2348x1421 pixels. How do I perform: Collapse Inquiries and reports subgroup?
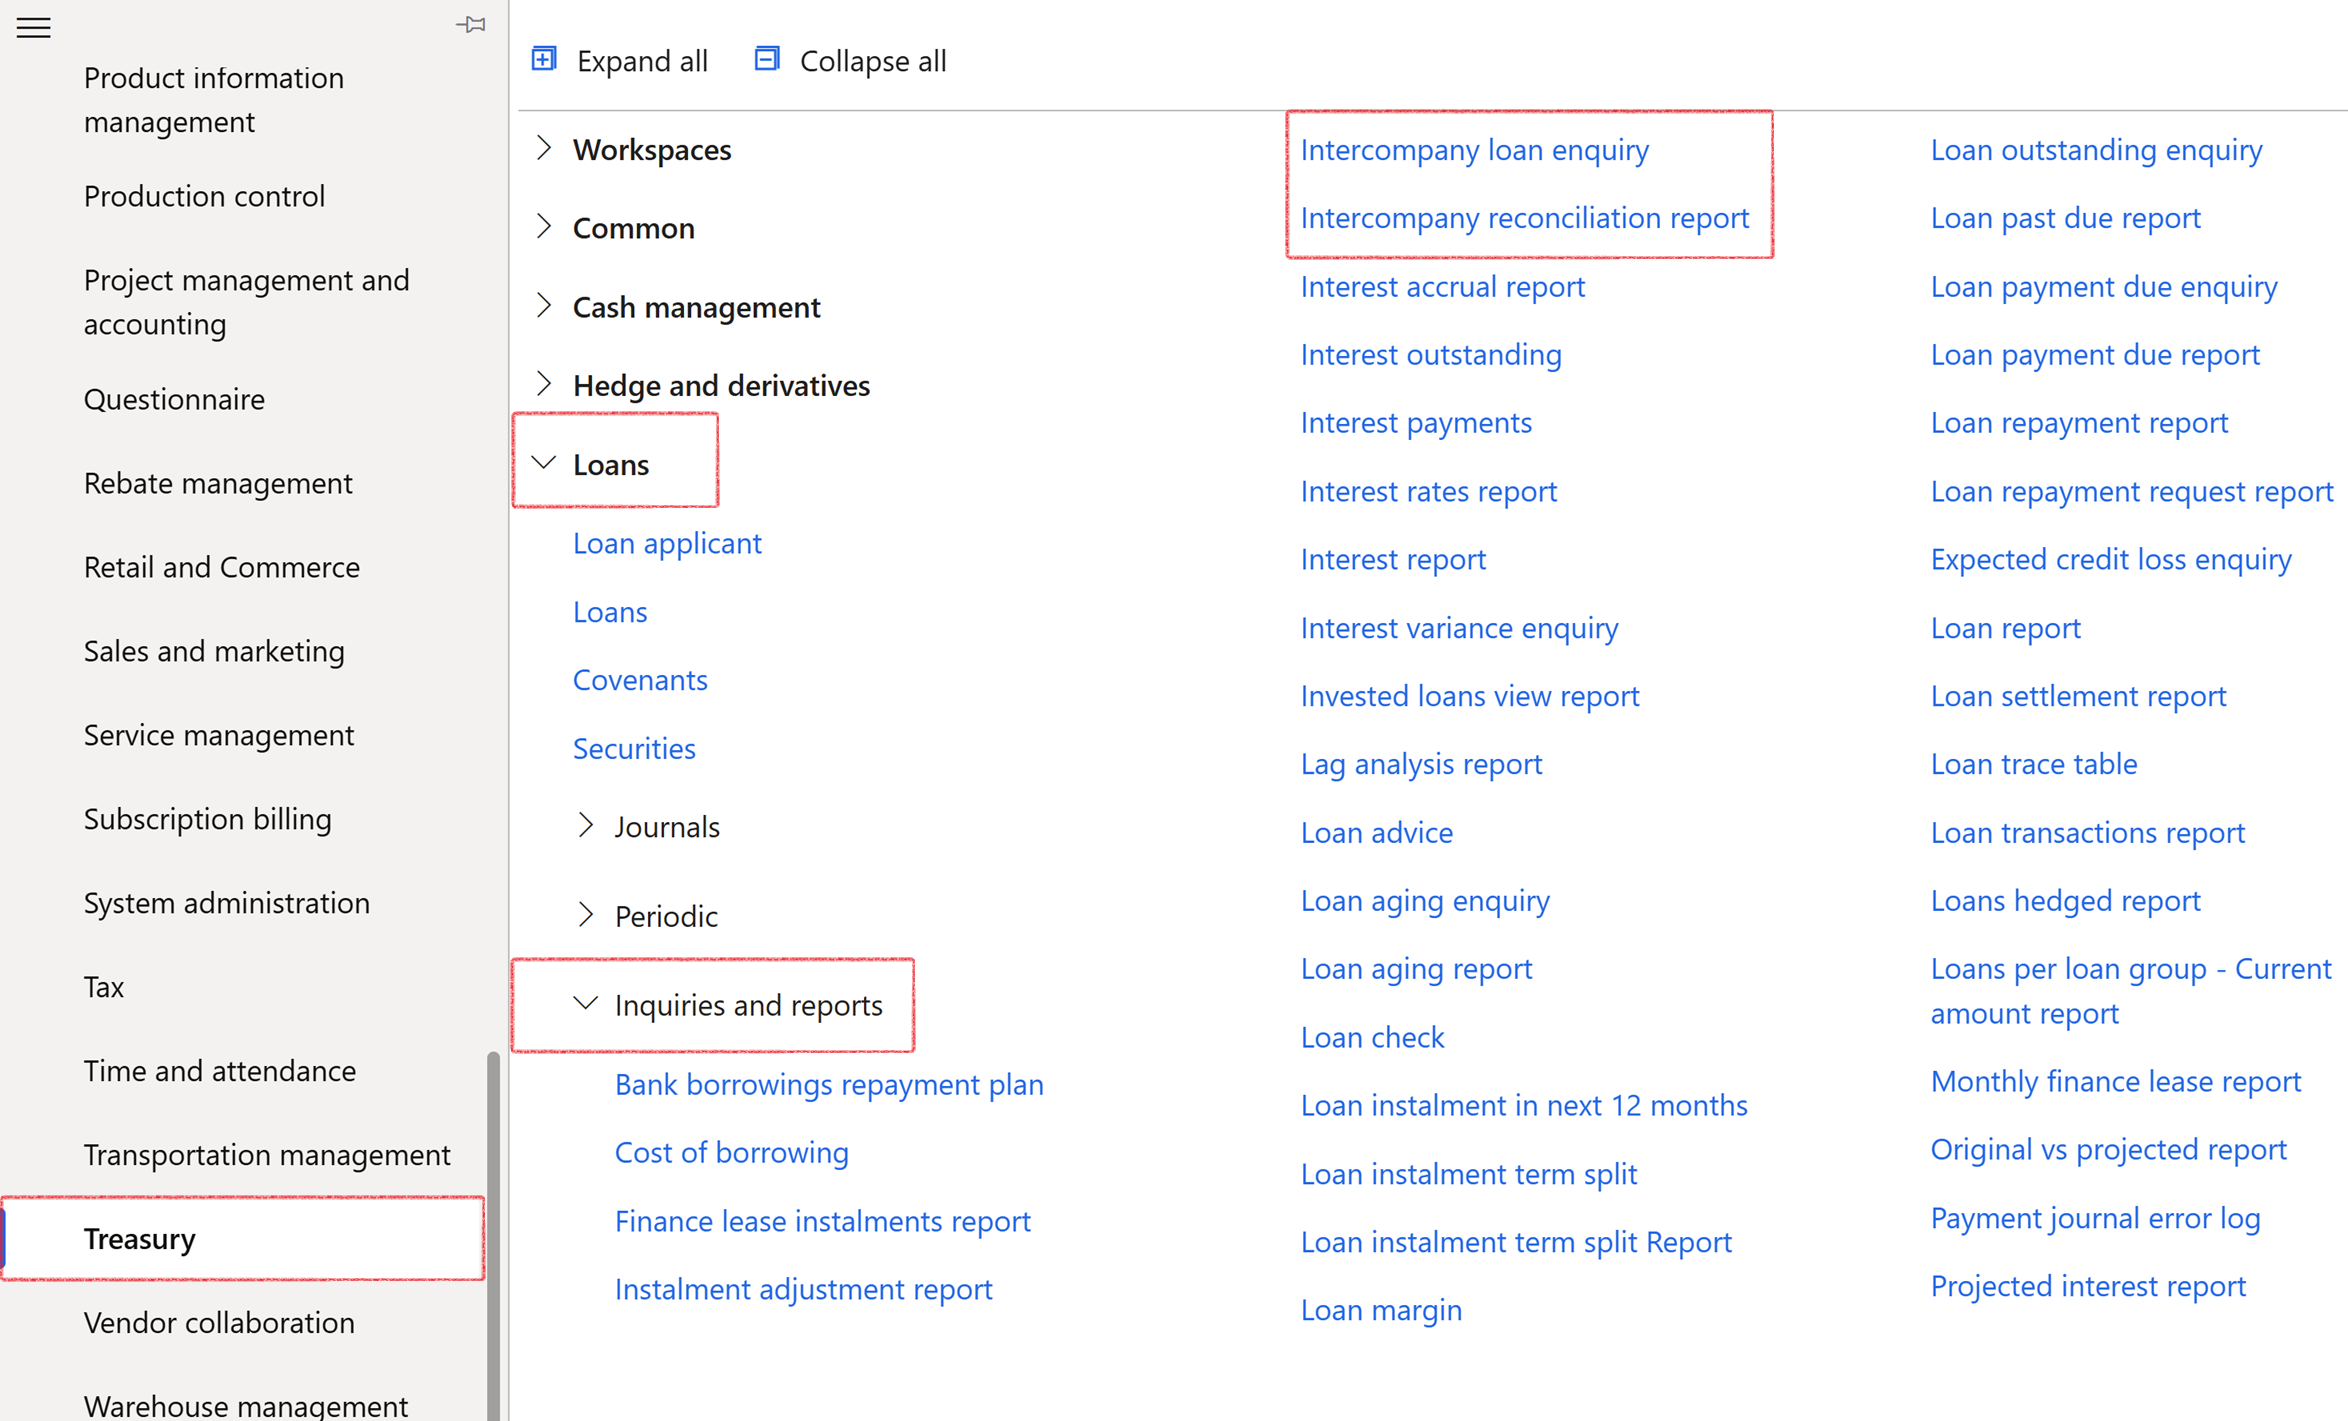tap(586, 1004)
